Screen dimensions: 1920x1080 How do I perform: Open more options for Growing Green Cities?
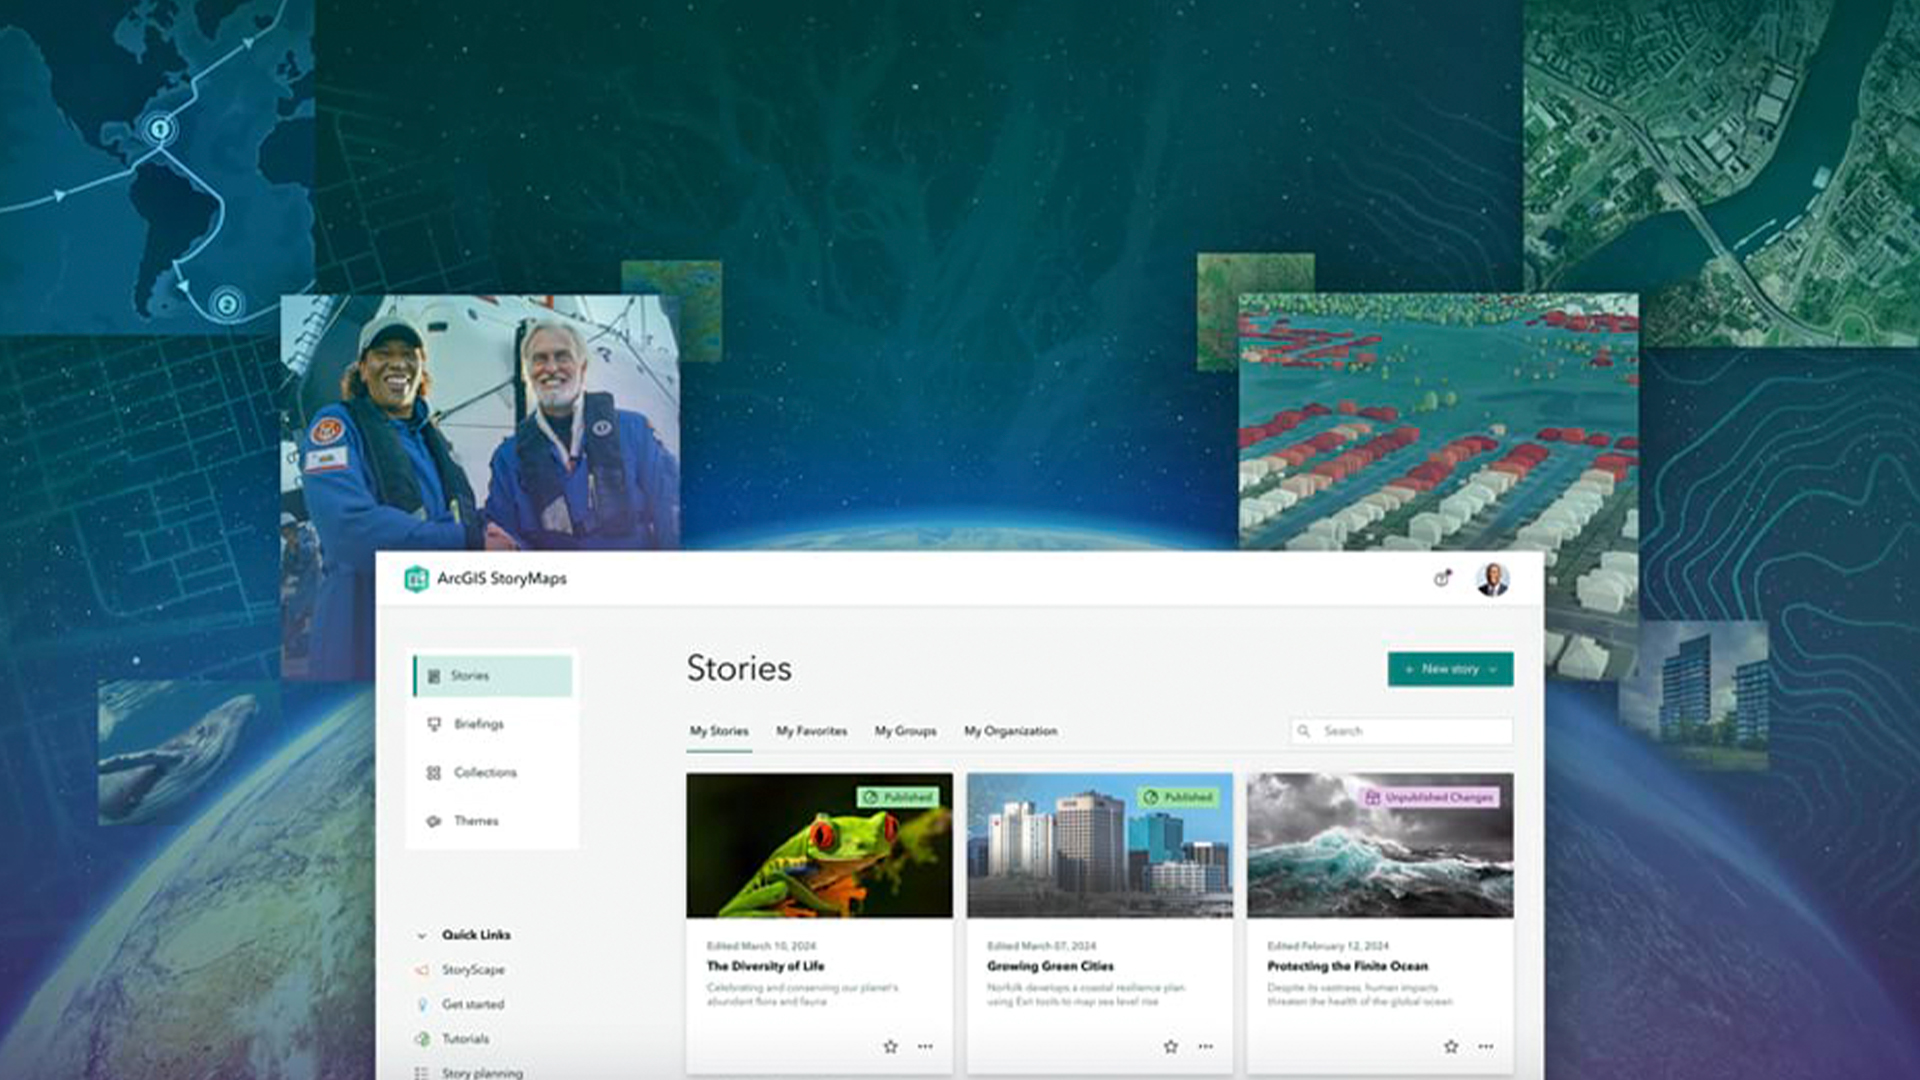[x=1205, y=1047]
